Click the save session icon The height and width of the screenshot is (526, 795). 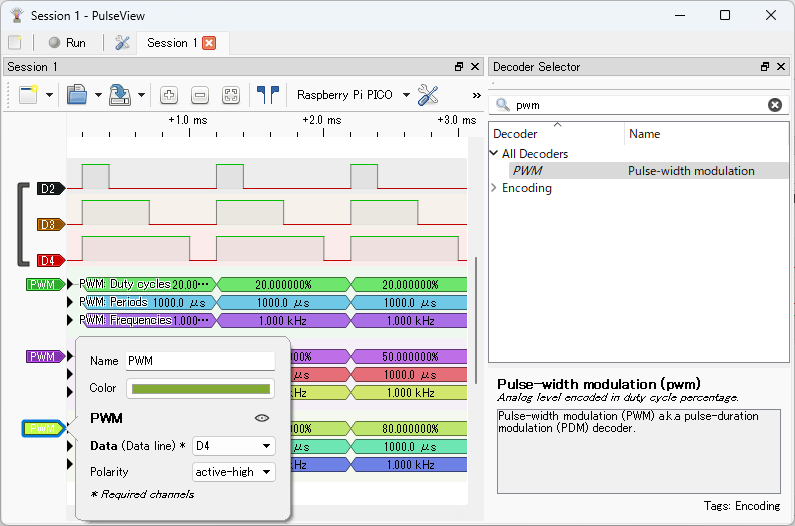point(120,95)
